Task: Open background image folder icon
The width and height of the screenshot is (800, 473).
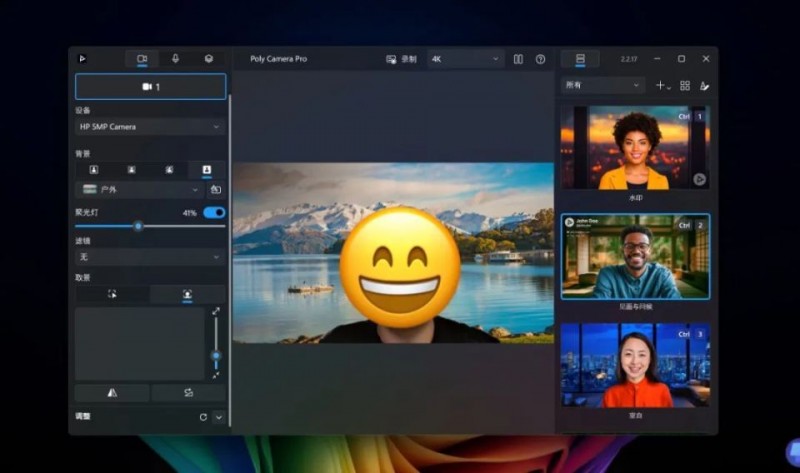Action: pos(215,189)
